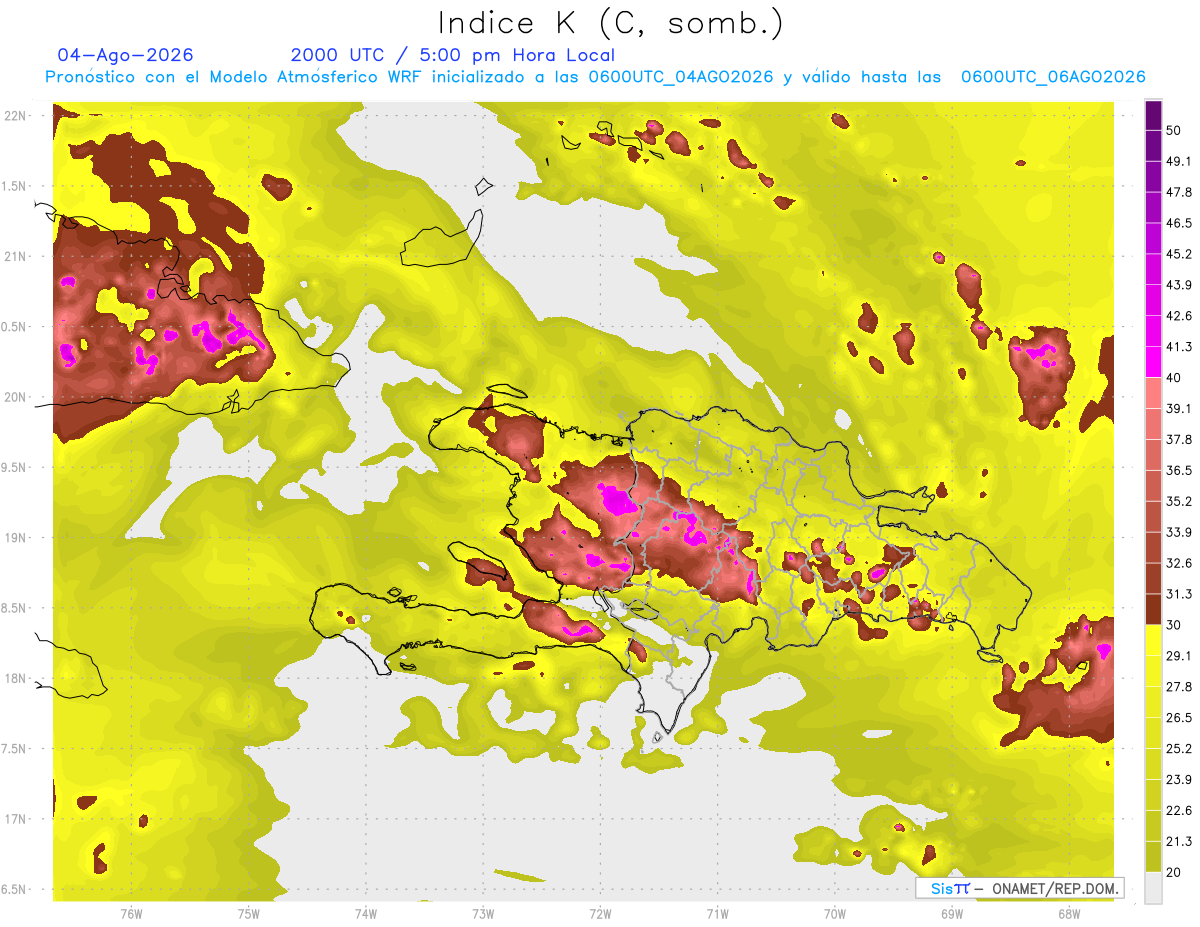This screenshot has width=1200, height=927.
Task: Click the legend value "40"
Action: (1174, 378)
